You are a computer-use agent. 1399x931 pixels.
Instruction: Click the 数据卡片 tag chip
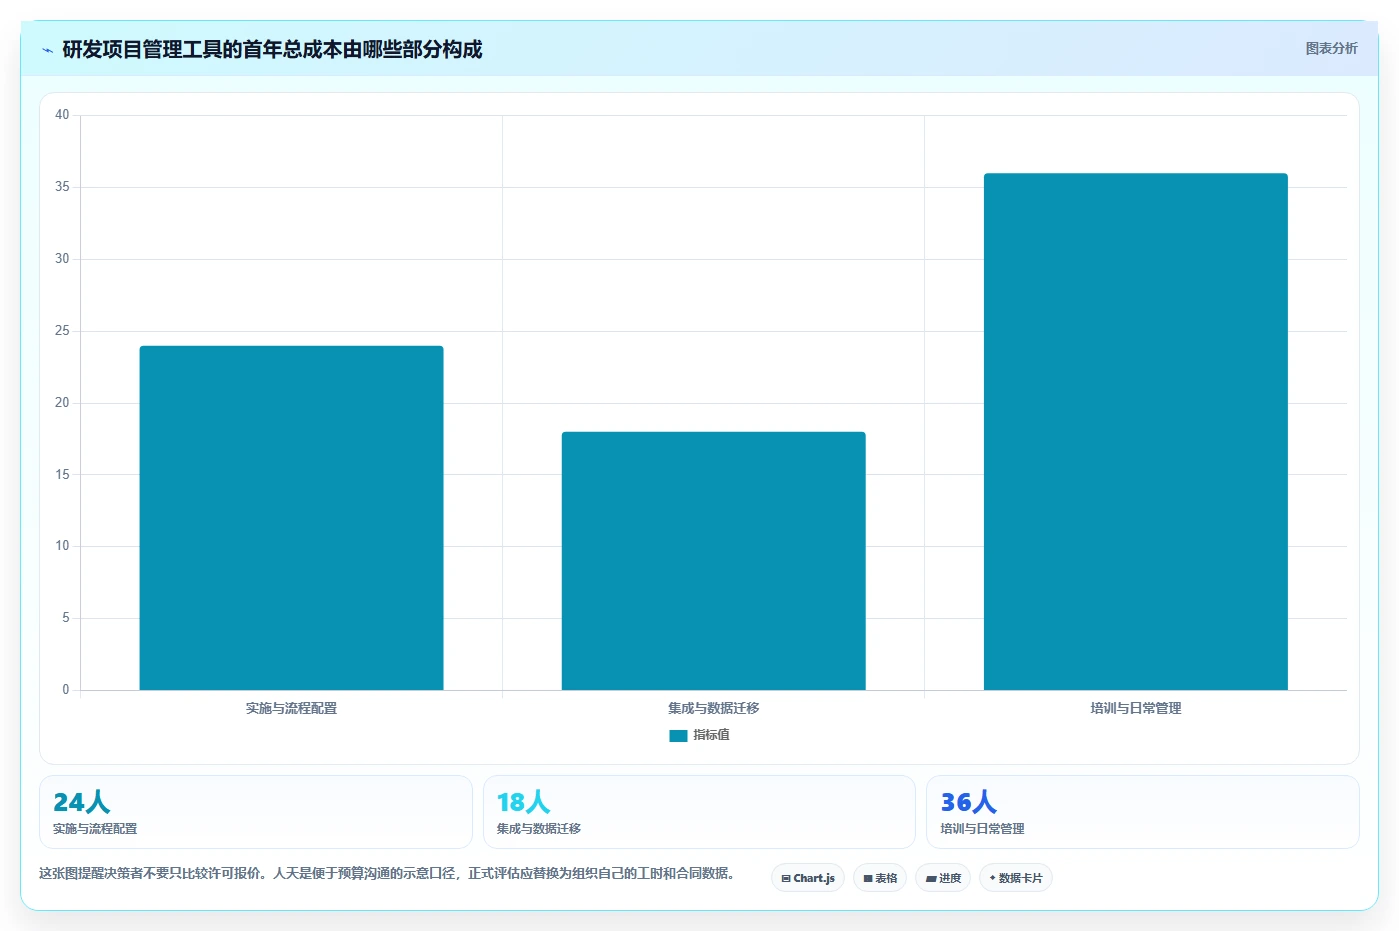pos(1016,878)
